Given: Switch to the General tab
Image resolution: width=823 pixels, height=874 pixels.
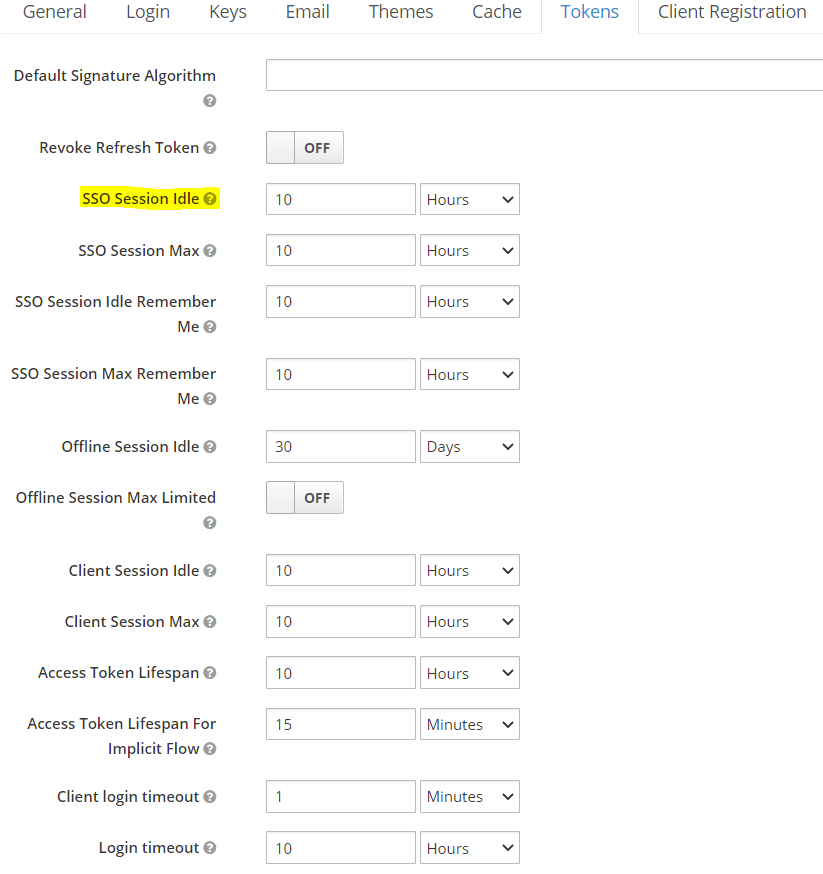Looking at the screenshot, I should pos(55,12).
